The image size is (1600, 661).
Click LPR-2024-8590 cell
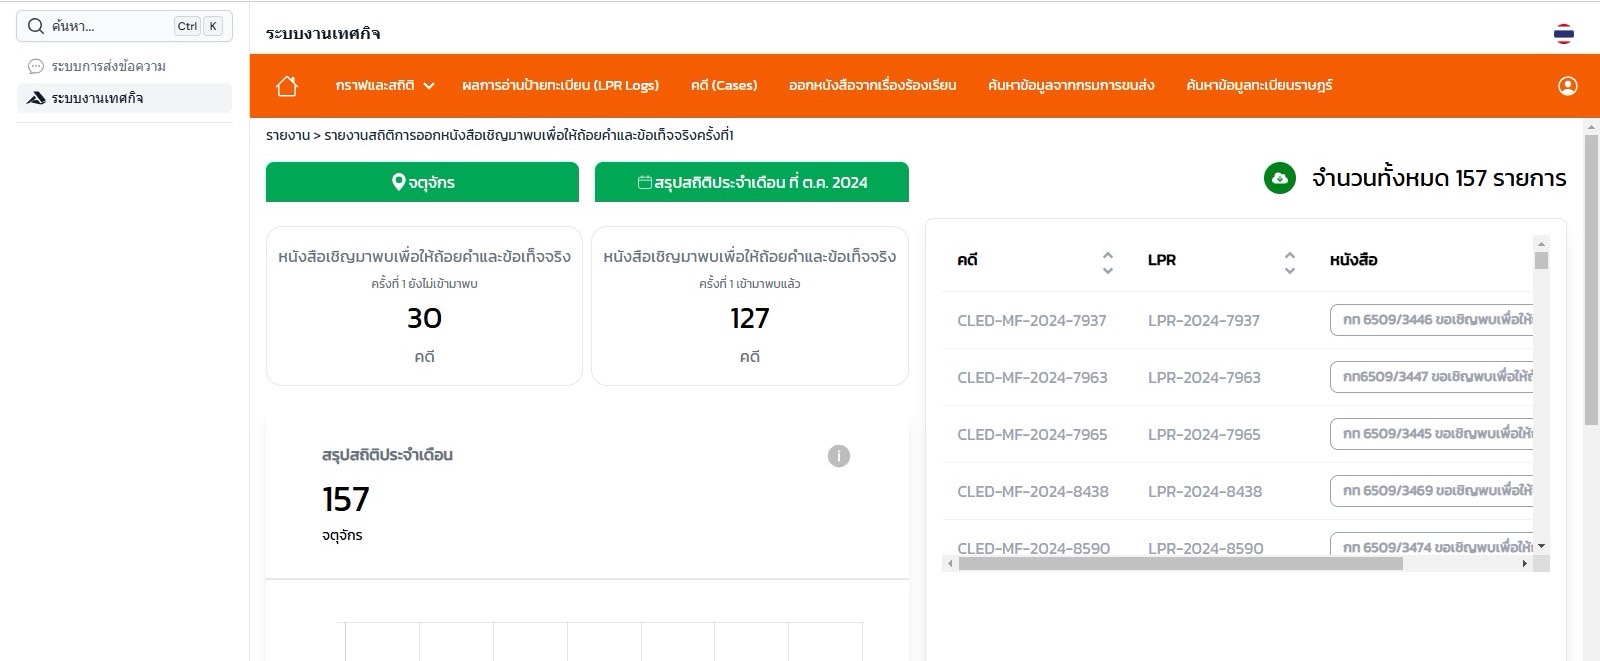[x=1206, y=548]
